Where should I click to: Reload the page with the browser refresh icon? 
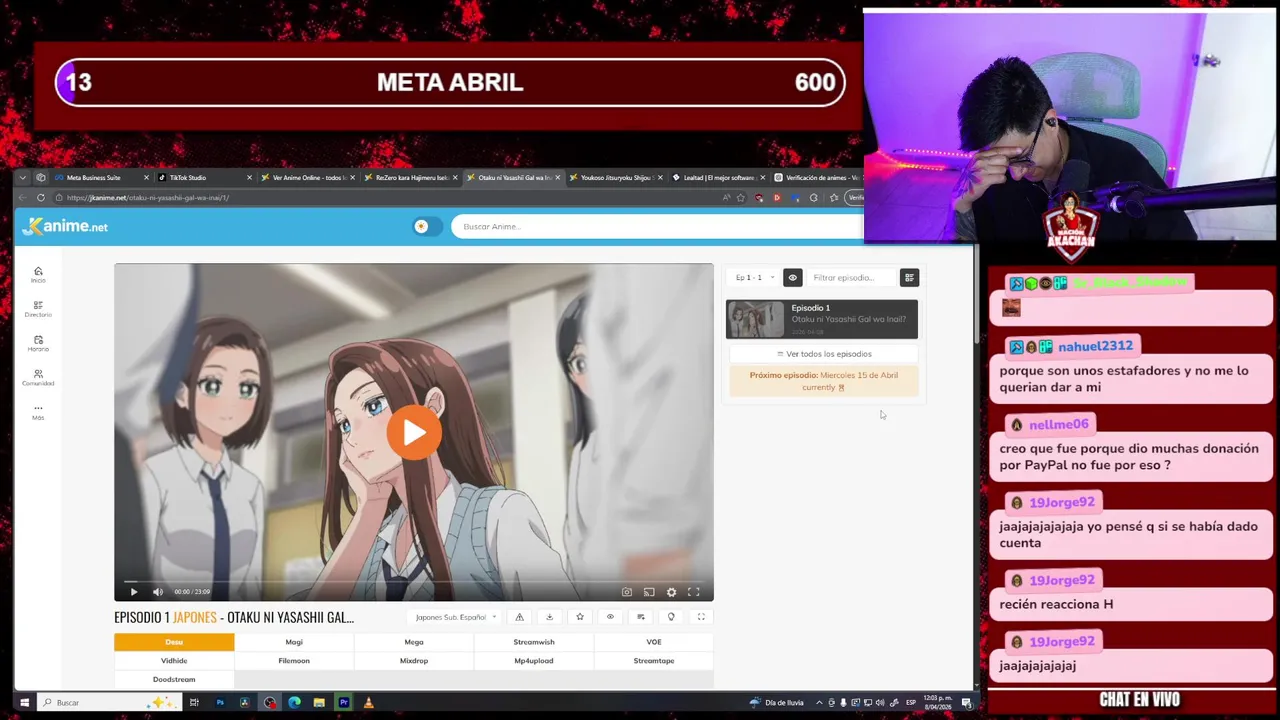[x=40, y=198]
